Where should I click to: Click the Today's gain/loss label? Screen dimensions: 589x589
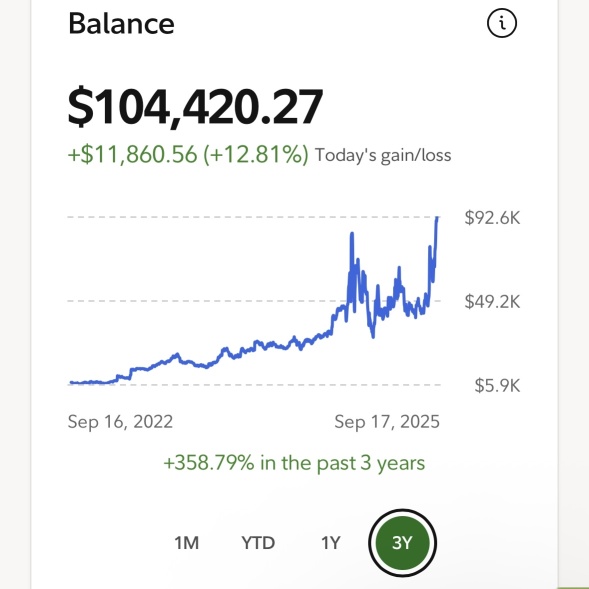383,155
